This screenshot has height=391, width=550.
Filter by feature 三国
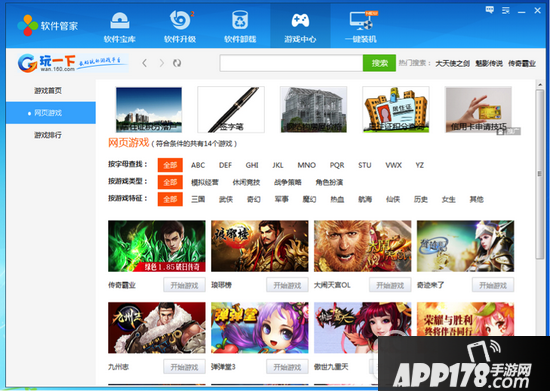(198, 200)
